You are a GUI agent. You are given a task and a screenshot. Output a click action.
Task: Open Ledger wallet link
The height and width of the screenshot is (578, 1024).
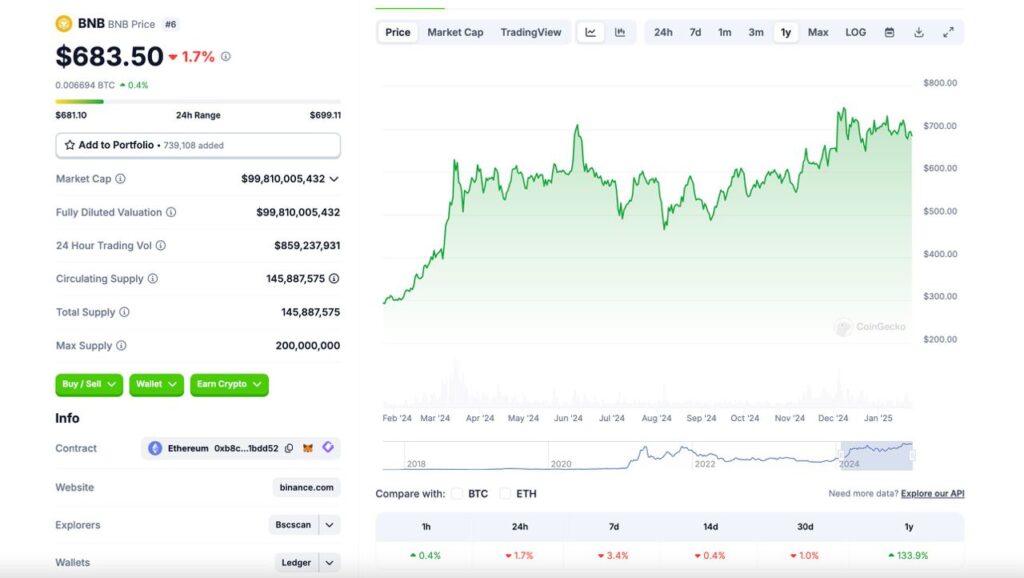coord(296,562)
